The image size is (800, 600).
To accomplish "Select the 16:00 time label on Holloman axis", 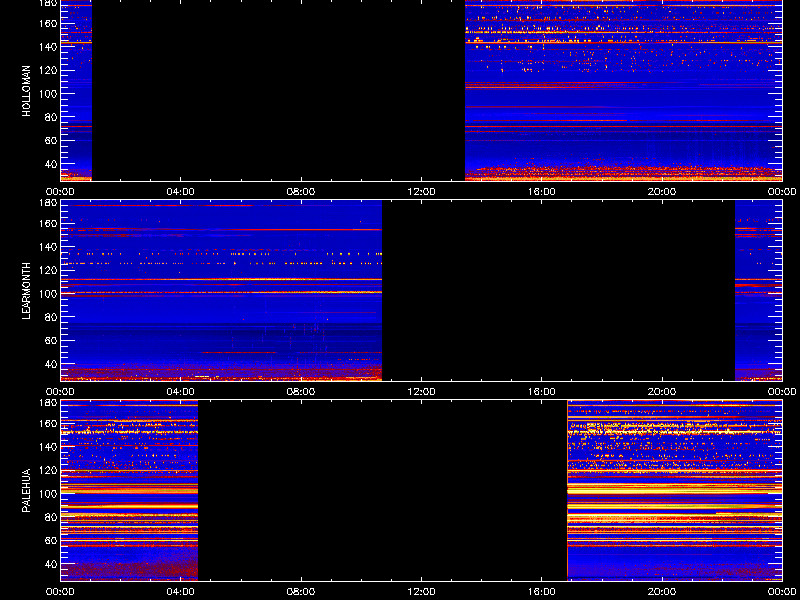I will [541, 192].
